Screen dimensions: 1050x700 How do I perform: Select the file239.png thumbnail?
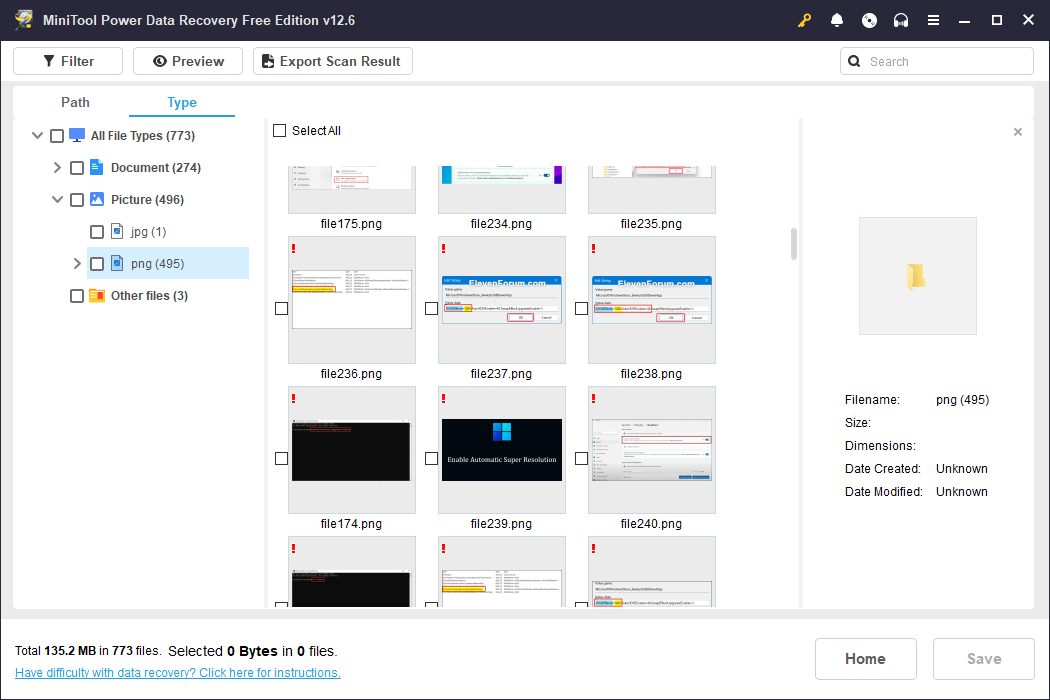coord(501,450)
